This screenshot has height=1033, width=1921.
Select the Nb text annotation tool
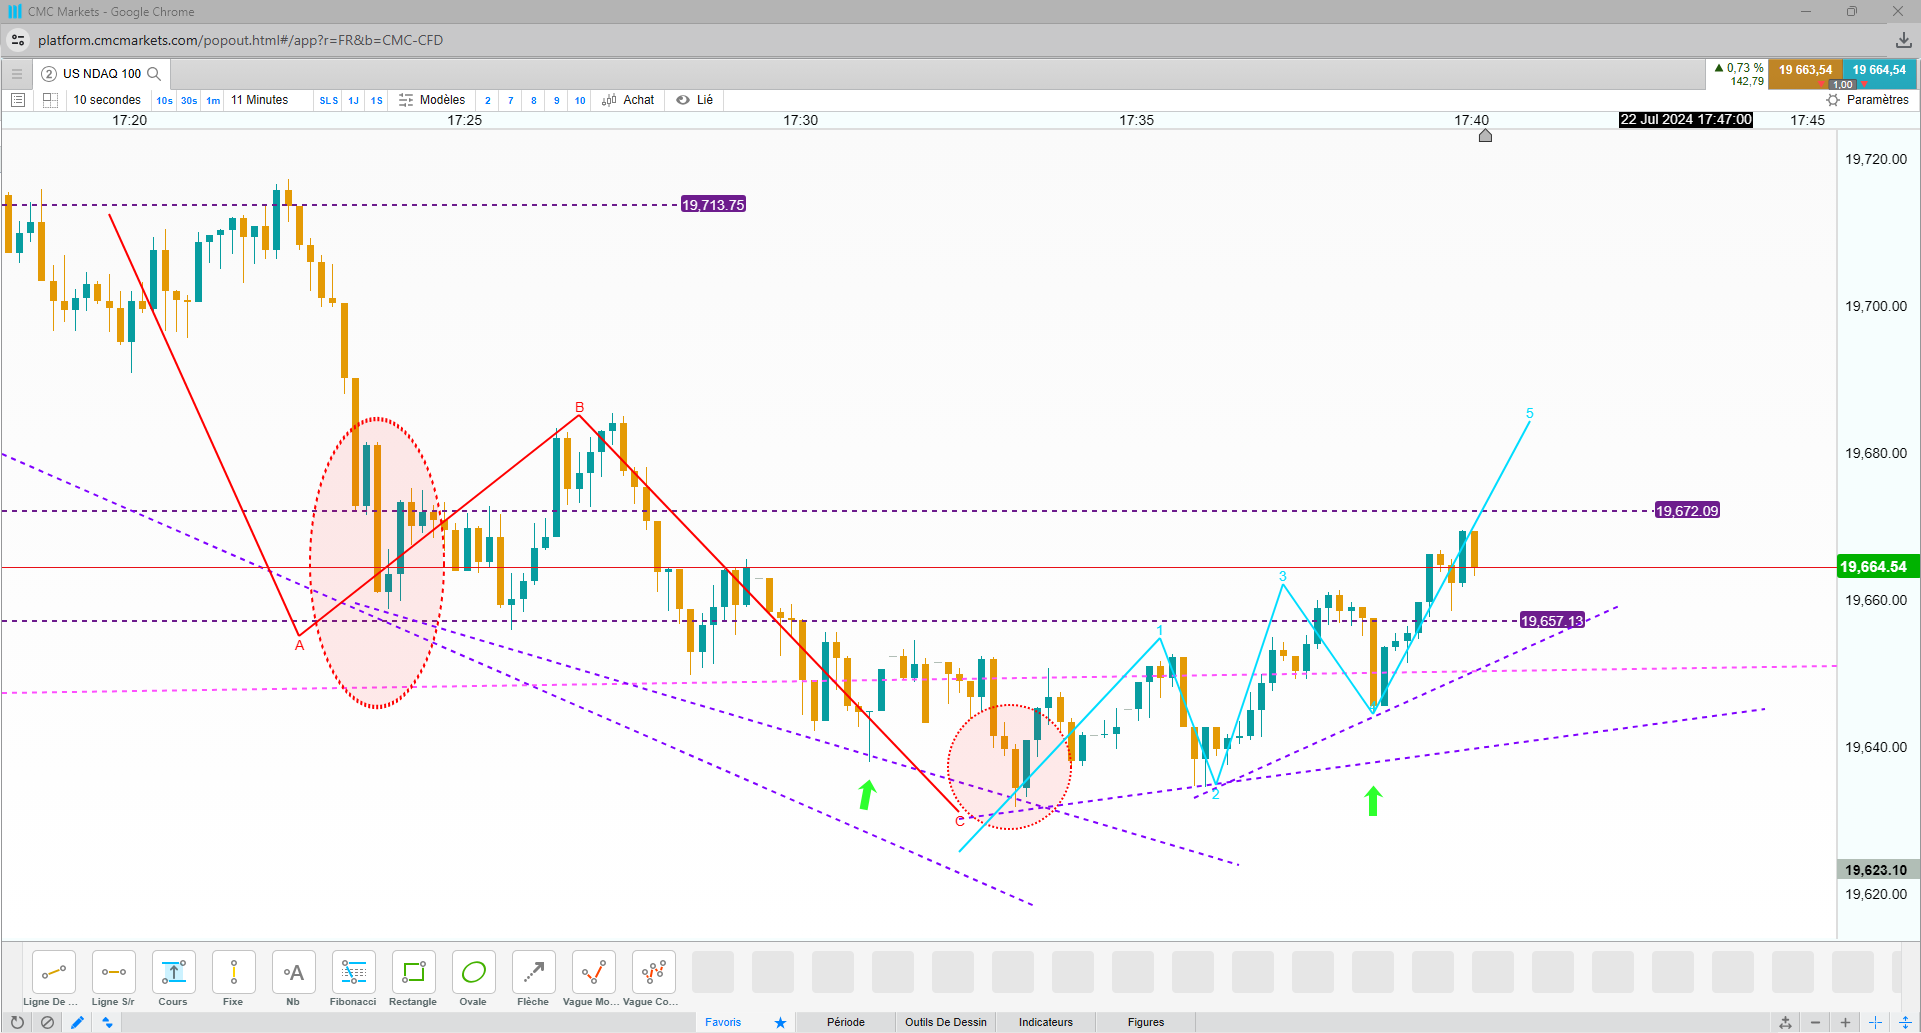point(294,972)
